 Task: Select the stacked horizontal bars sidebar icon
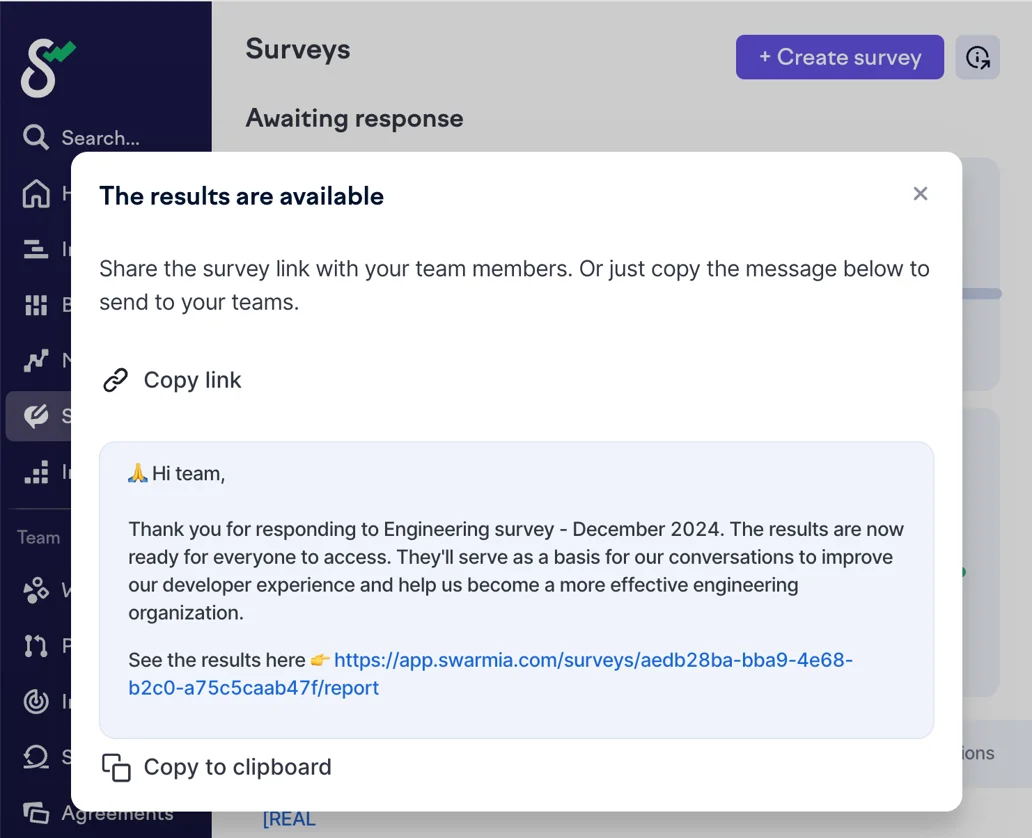pyautogui.click(x=36, y=249)
